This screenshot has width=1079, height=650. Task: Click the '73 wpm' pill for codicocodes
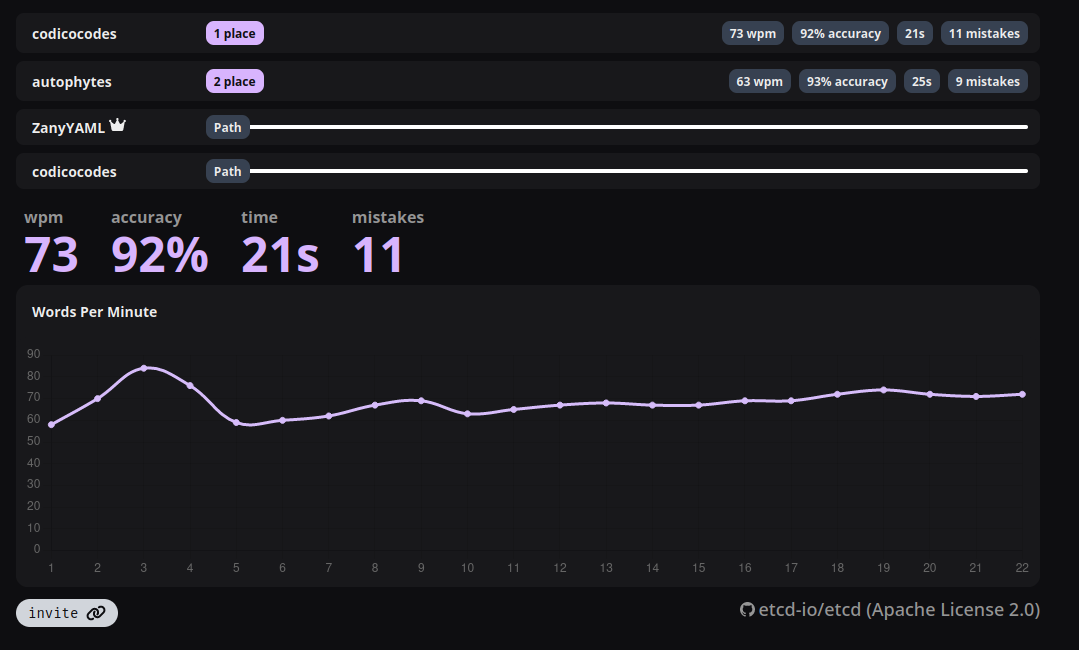[752, 33]
